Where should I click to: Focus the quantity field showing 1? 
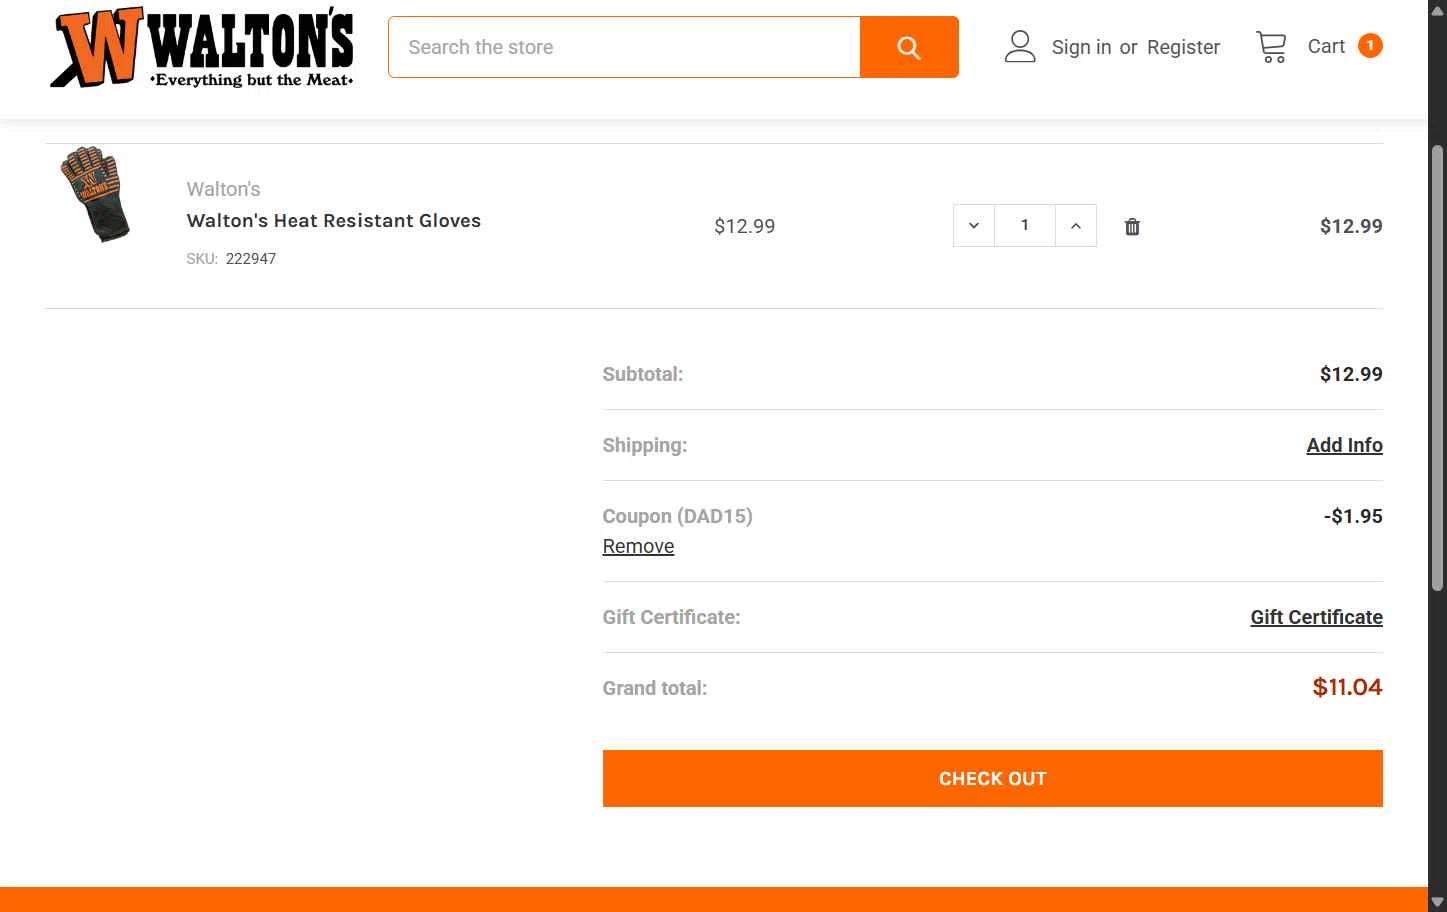(x=1025, y=226)
